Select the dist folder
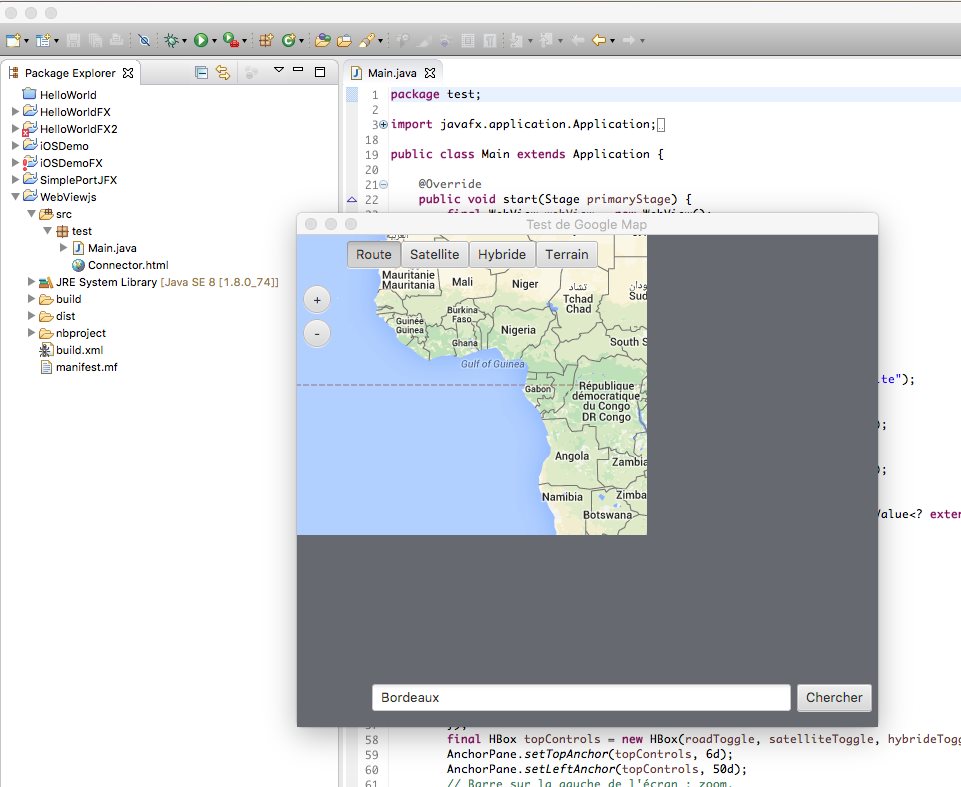This screenshot has width=961, height=787. click(x=58, y=316)
